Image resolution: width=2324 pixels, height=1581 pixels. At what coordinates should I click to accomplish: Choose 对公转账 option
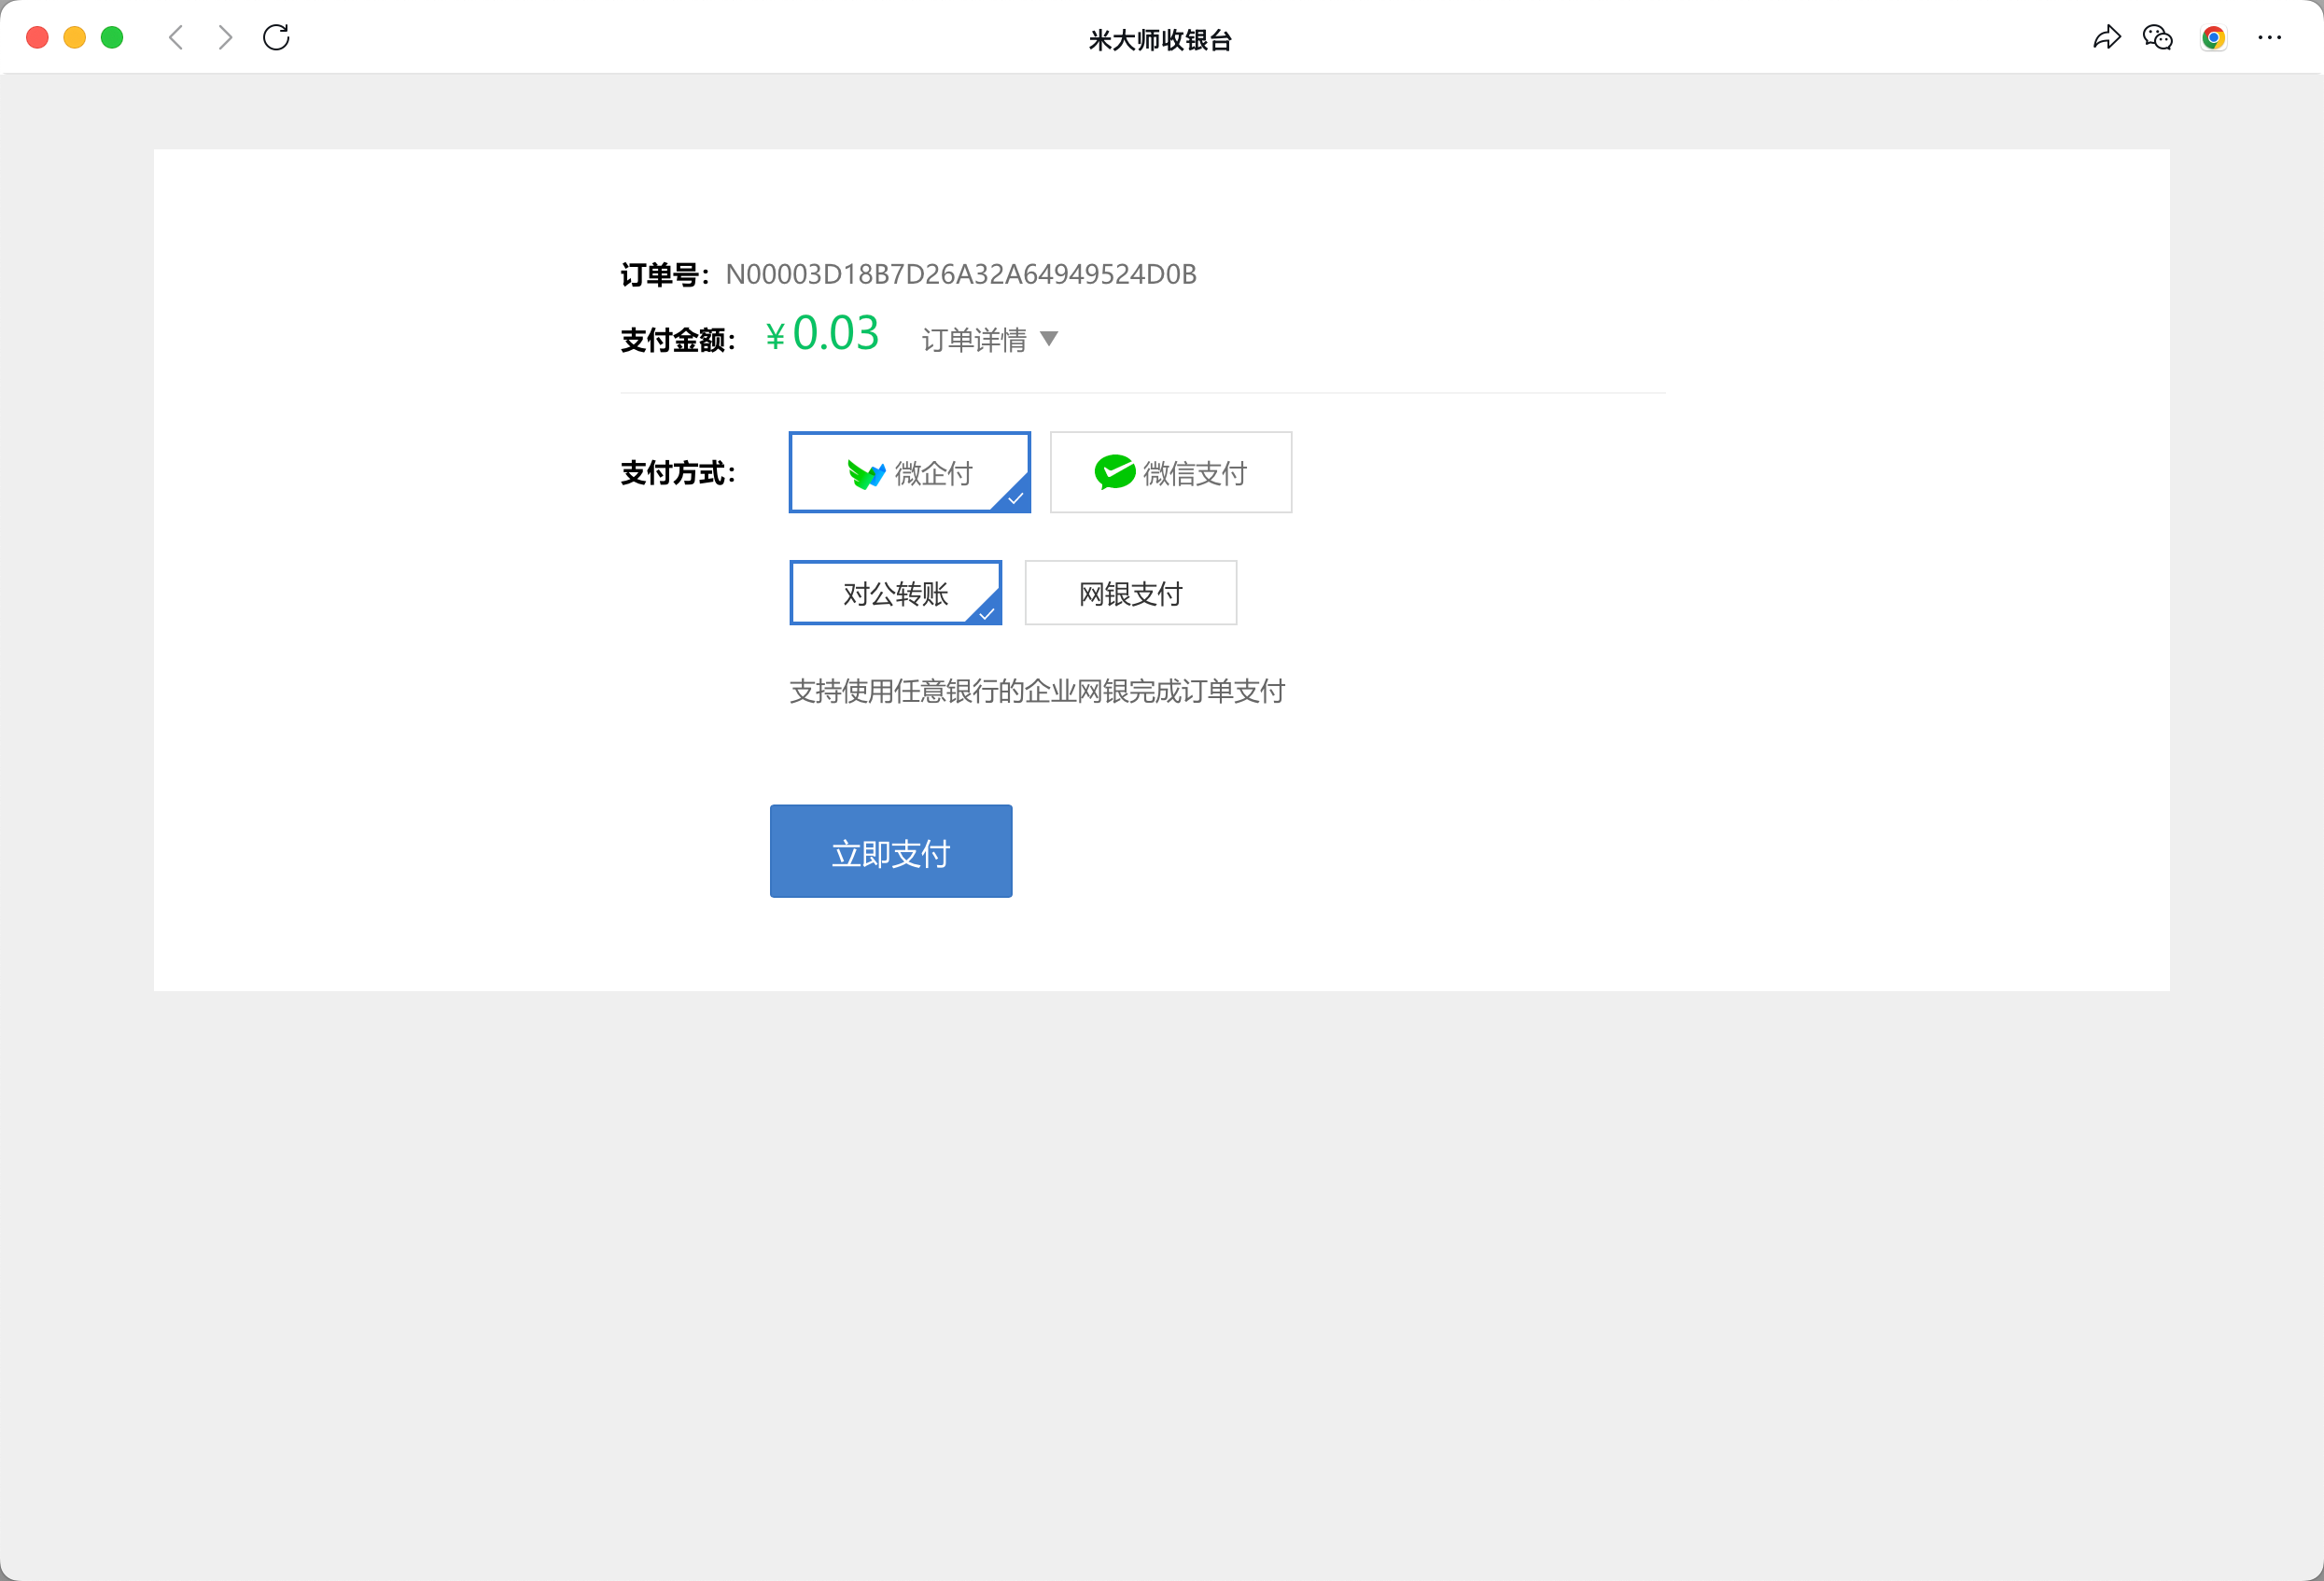click(896, 593)
